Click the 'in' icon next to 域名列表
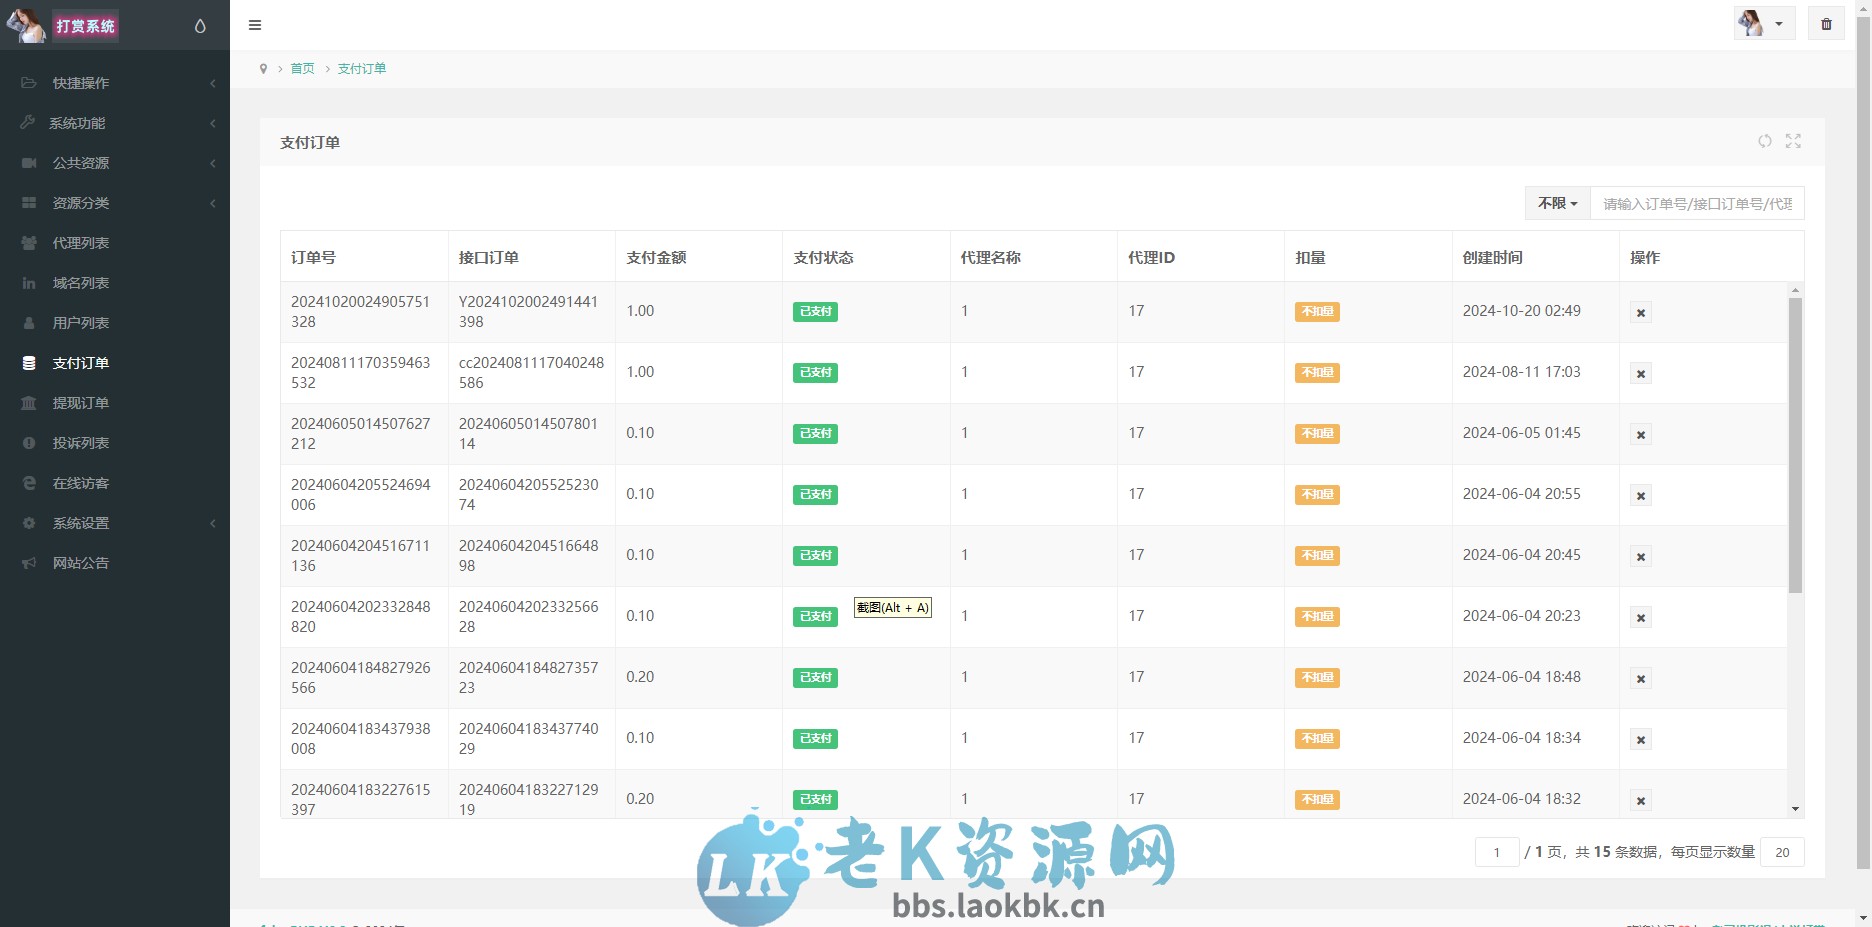This screenshot has height=927, width=1872. pyautogui.click(x=28, y=283)
